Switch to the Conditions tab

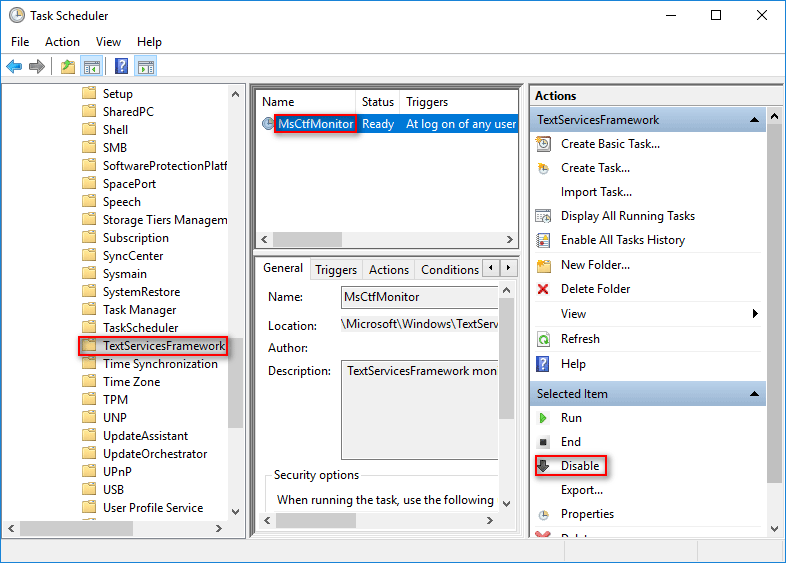tap(450, 270)
